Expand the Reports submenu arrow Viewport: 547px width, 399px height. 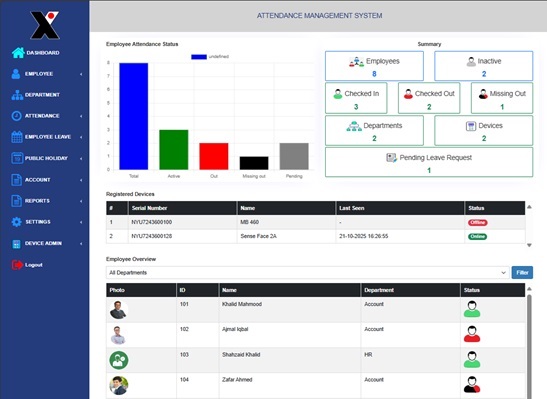[81, 201]
